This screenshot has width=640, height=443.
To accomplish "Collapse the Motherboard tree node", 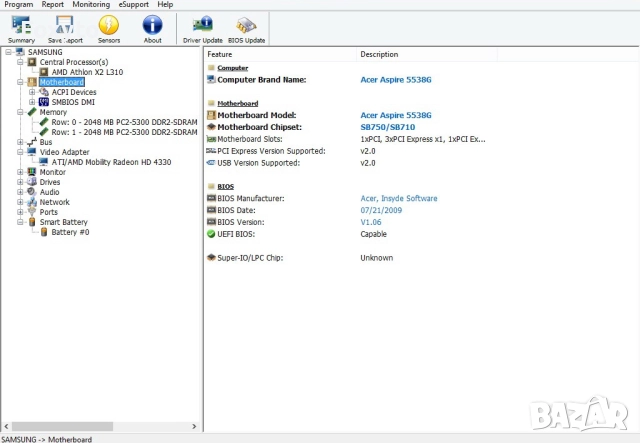I will pyautogui.click(x=20, y=82).
